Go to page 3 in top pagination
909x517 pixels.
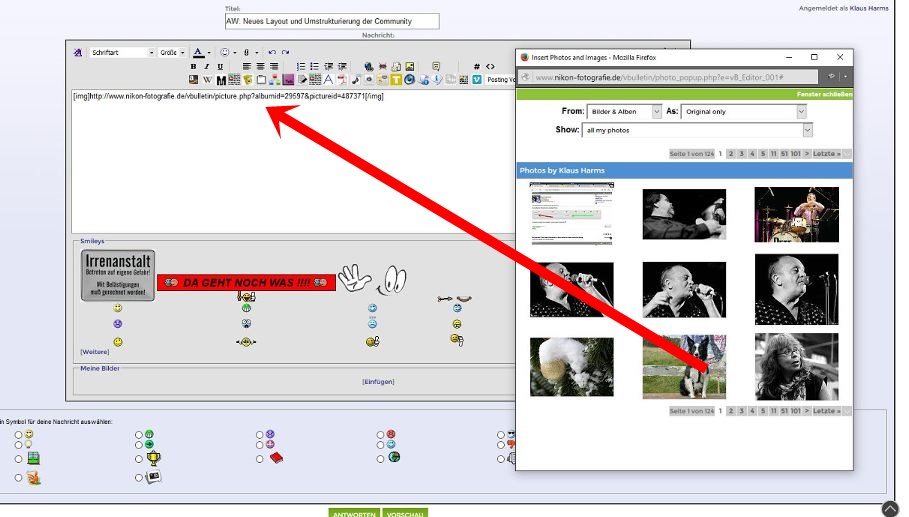coord(741,154)
